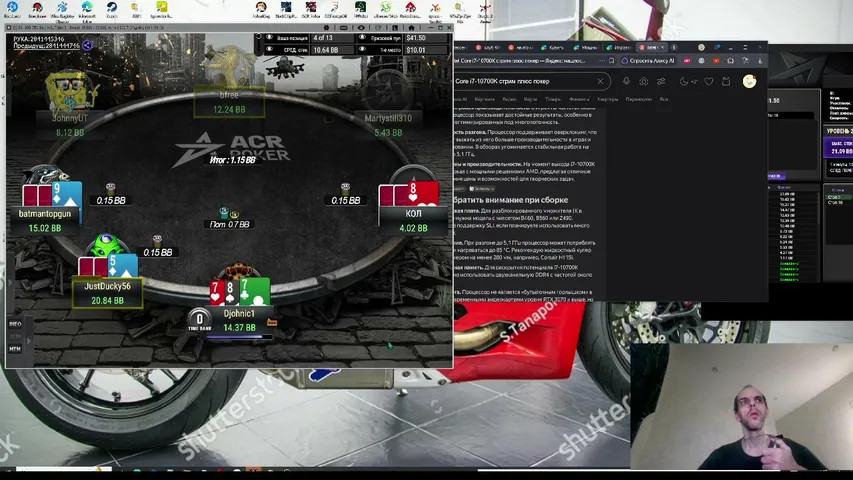Select player Martystill310 seat
The height and width of the screenshot is (480, 853).
click(388, 125)
